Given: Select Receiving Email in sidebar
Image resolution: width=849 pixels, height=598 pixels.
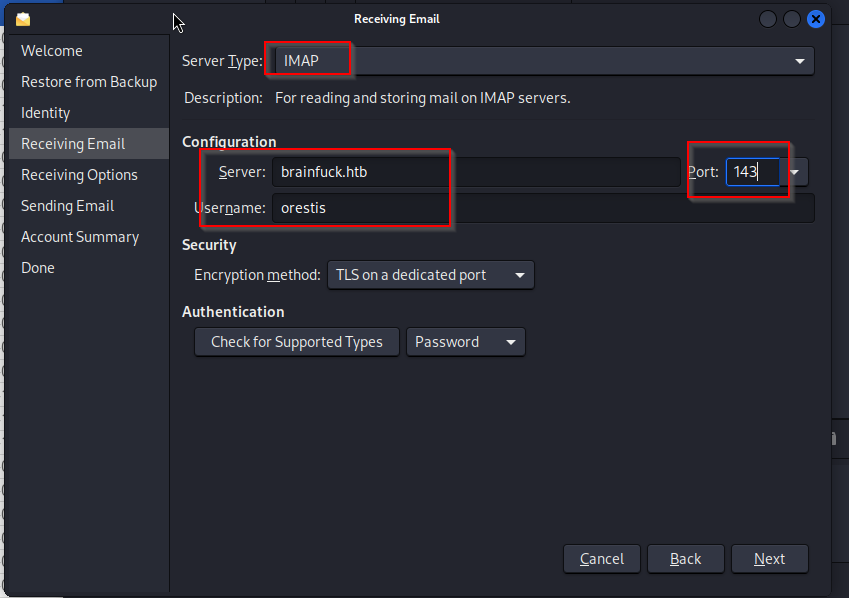Looking at the screenshot, I should 73,144.
